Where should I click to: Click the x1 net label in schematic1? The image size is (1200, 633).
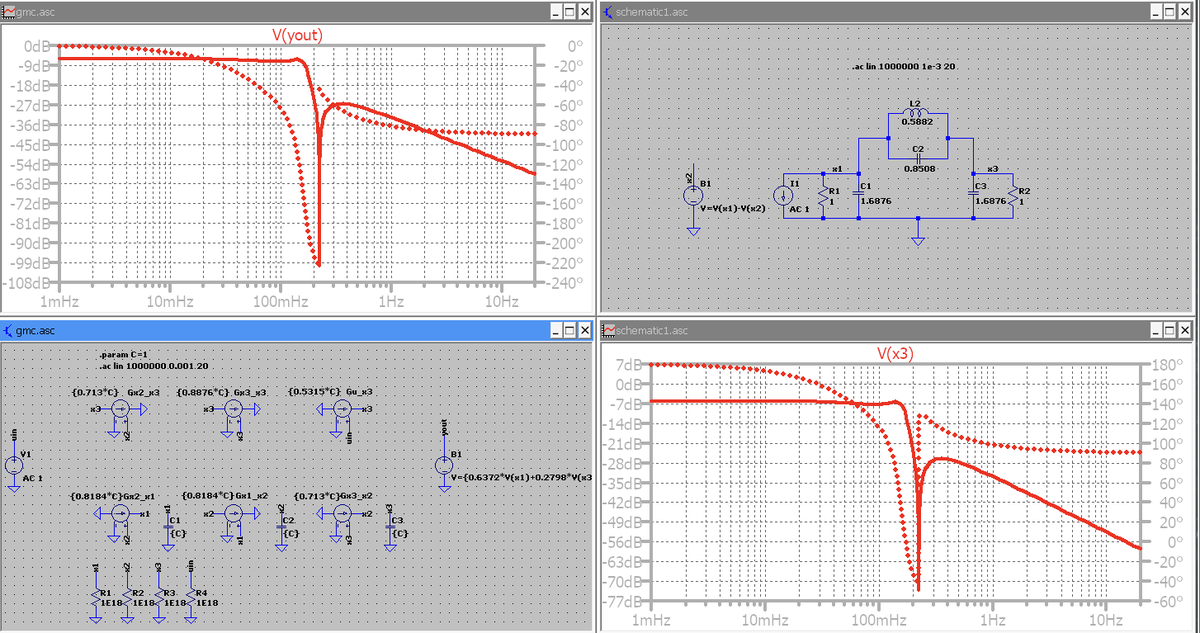[x=837, y=168]
